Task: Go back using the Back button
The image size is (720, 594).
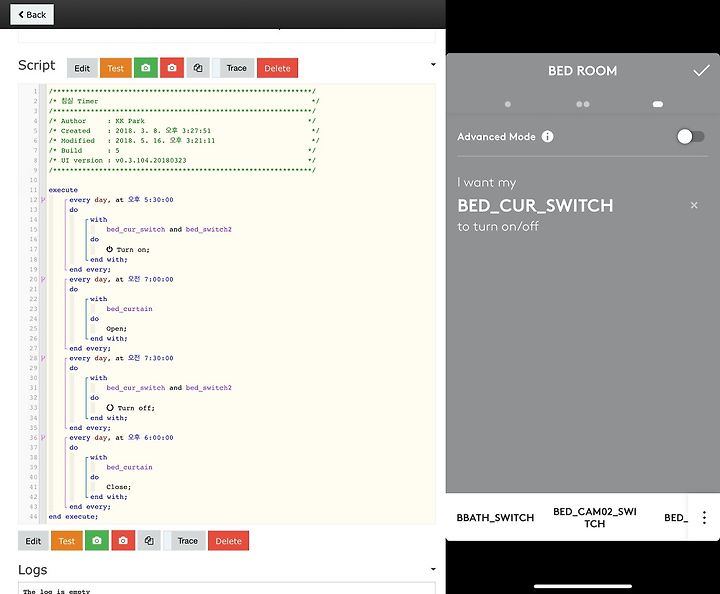Action: tap(32, 15)
